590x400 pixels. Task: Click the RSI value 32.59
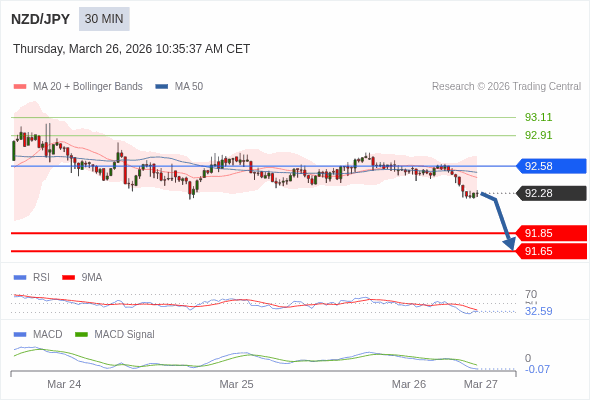pyautogui.click(x=538, y=312)
